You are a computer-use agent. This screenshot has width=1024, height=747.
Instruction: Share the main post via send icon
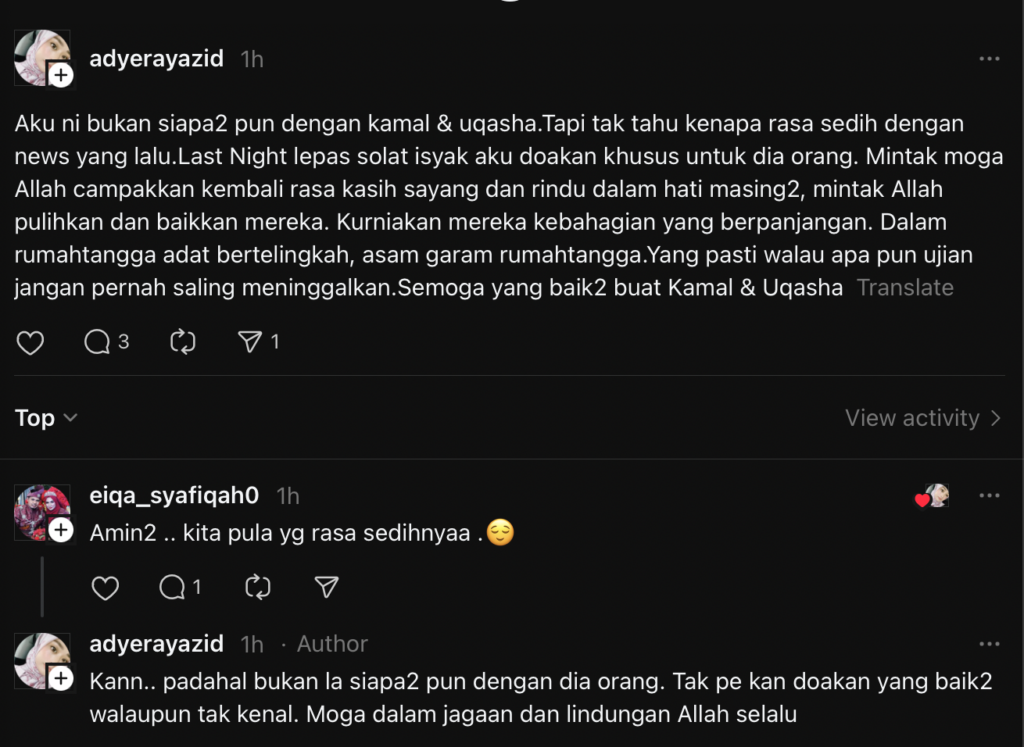[x=259, y=342]
